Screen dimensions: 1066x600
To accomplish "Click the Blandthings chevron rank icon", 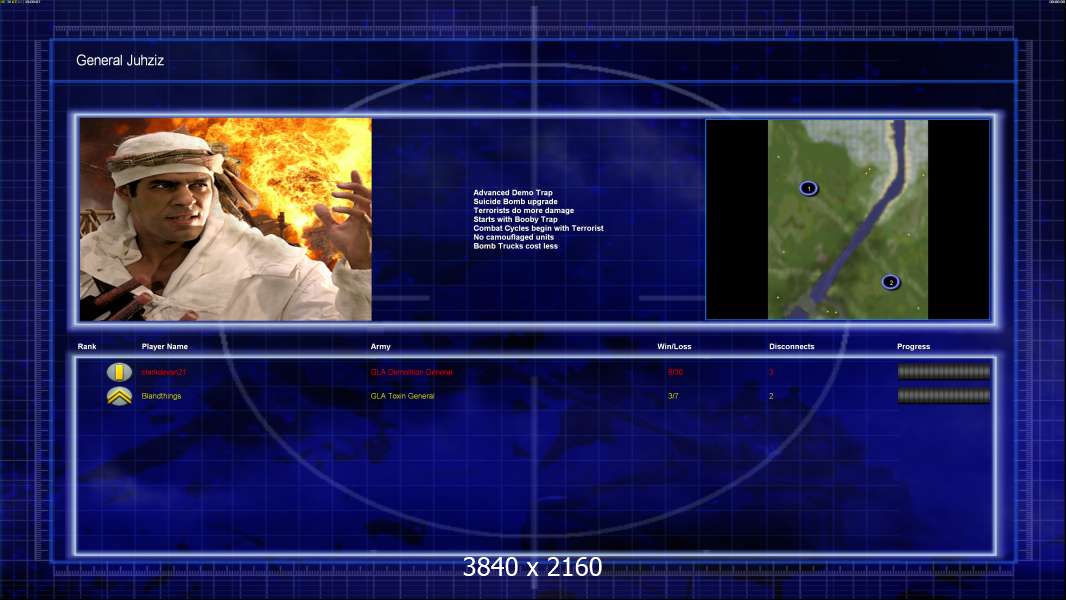I will (x=119, y=396).
